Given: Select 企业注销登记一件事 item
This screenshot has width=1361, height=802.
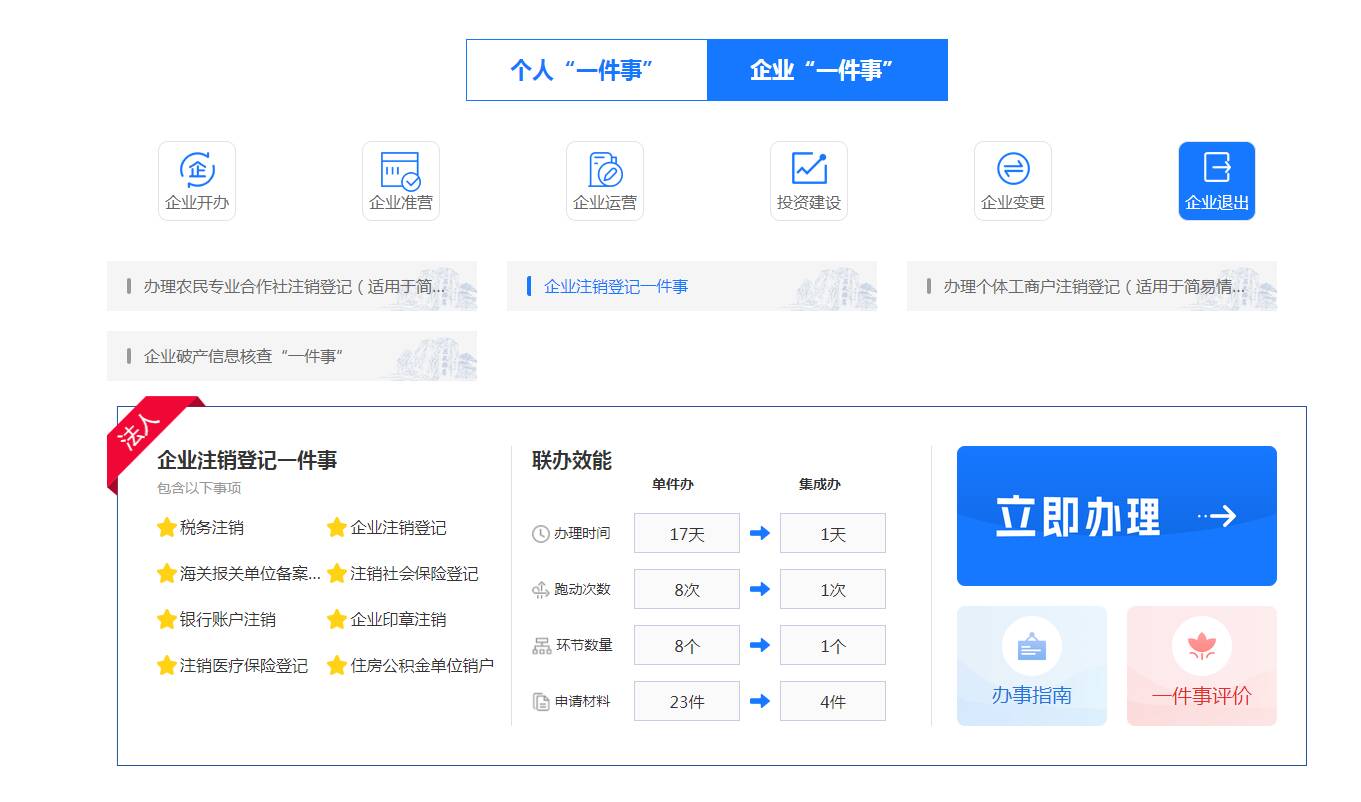Looking at the screenshot, I should [692, 286].
